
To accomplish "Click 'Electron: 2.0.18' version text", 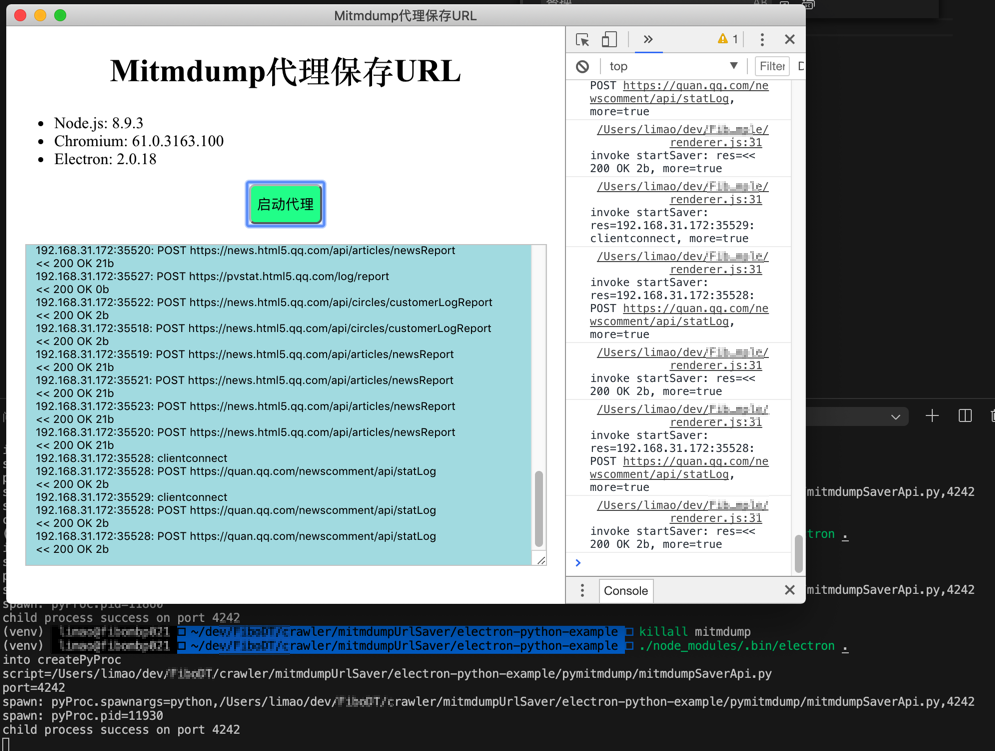I will click(x=105, y=159).
